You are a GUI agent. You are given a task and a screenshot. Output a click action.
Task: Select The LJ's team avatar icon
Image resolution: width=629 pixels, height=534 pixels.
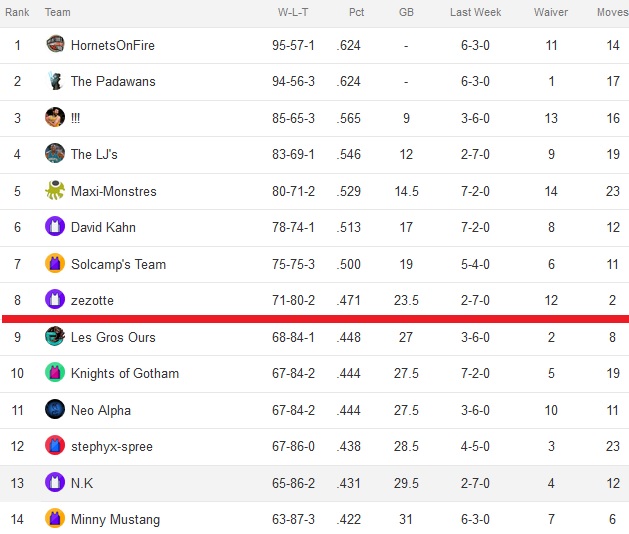click(55, 153)
